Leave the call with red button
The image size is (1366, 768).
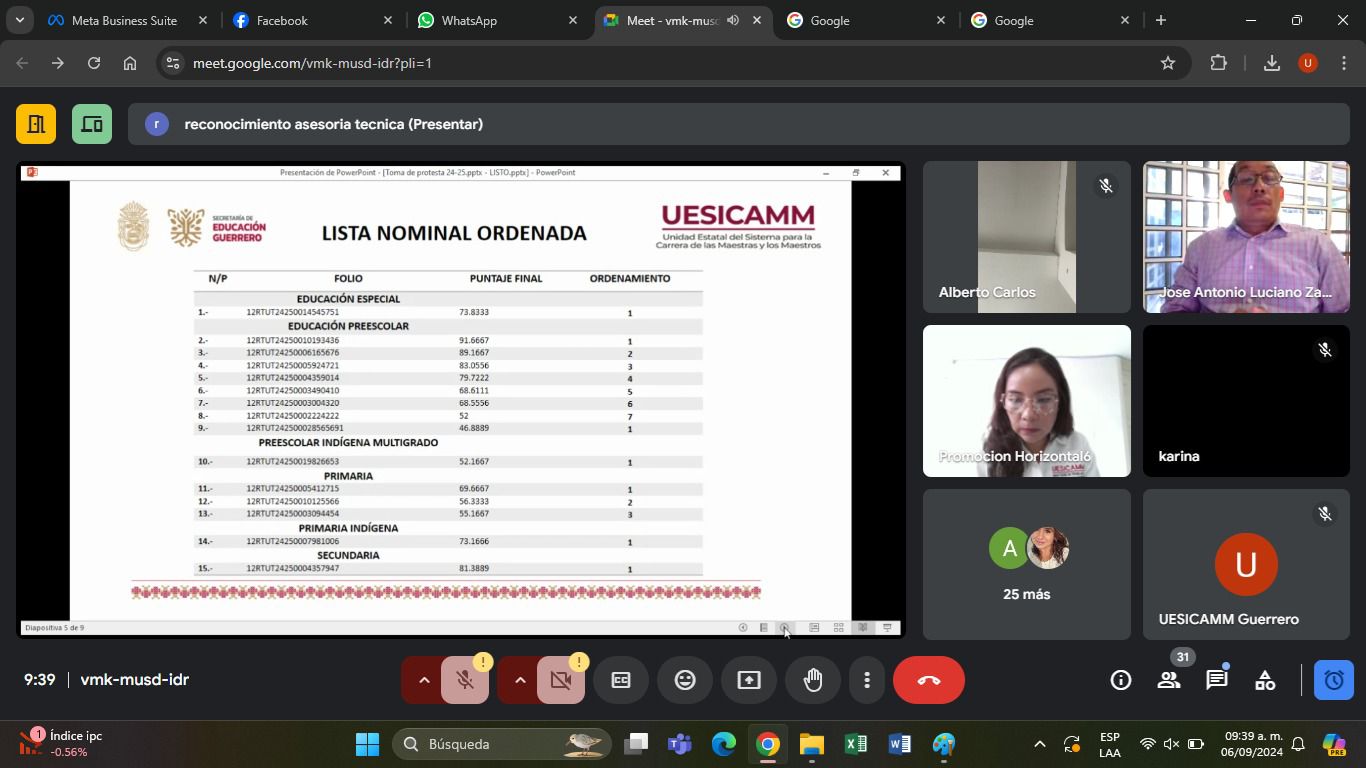coord(928,680)
